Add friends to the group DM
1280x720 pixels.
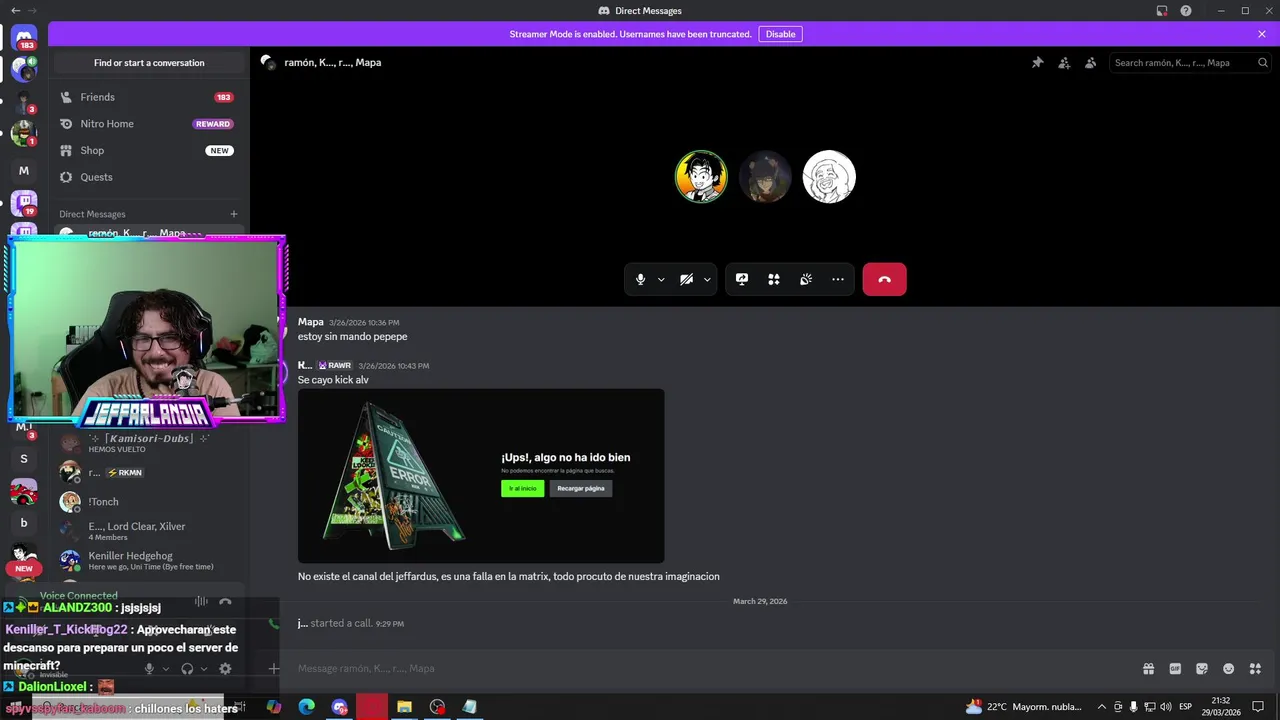(x=1064, y=62)
